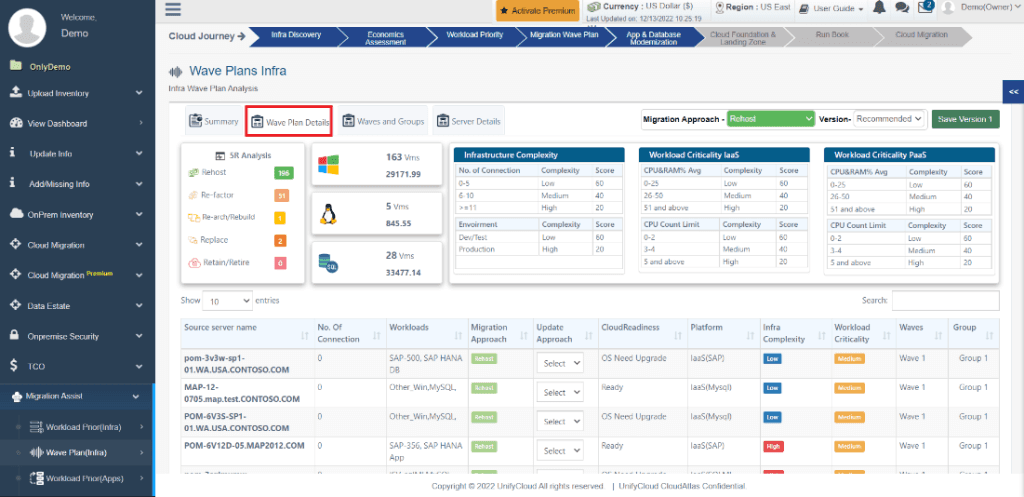Click the OnlyDemo folder icon

click(x=15, y=66)
